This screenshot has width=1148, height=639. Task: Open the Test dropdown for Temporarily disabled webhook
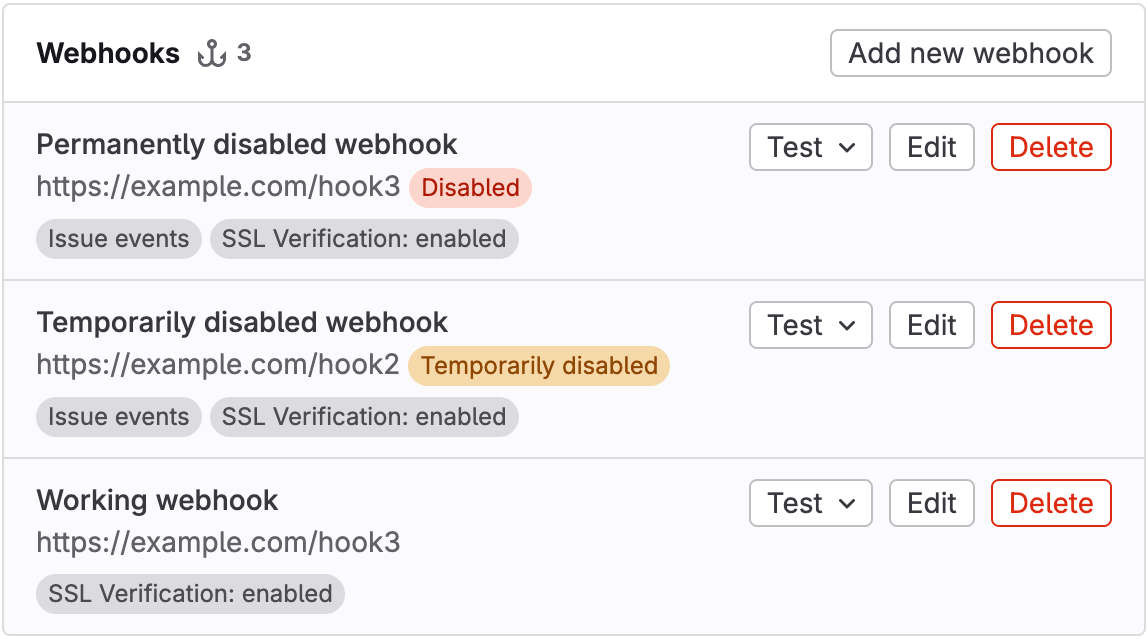(x=810, y=325)
